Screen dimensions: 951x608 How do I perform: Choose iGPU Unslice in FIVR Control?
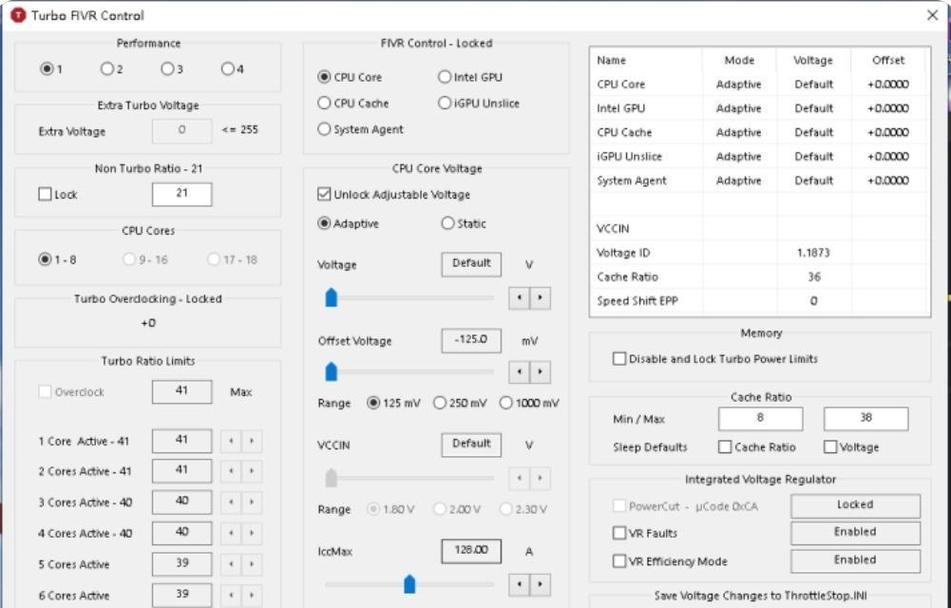[445, 103]
